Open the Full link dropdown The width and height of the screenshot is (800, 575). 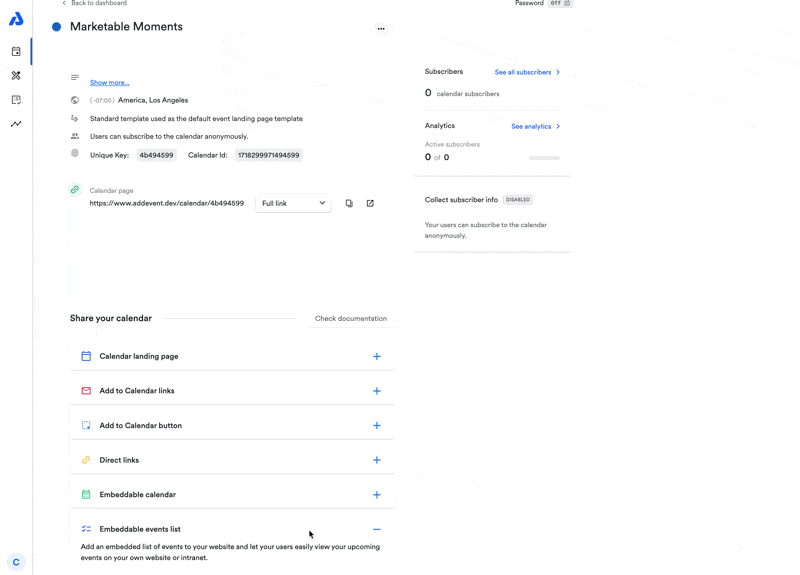pyautogui.click(x=293, y=203)
